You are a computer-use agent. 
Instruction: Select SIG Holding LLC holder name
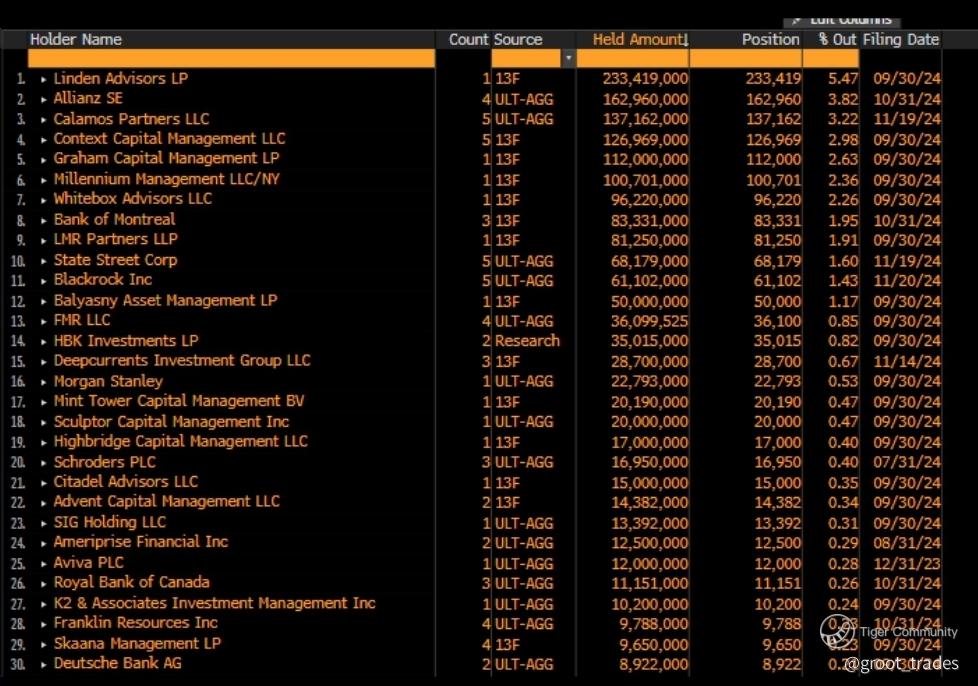pyautogui.click(x=110, y=522)
